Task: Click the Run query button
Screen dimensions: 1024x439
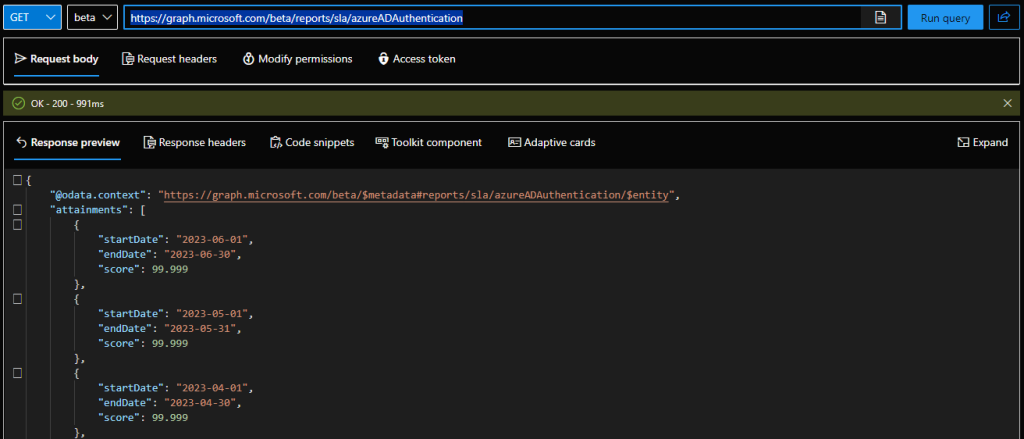Action: click(x=945, y=18)
